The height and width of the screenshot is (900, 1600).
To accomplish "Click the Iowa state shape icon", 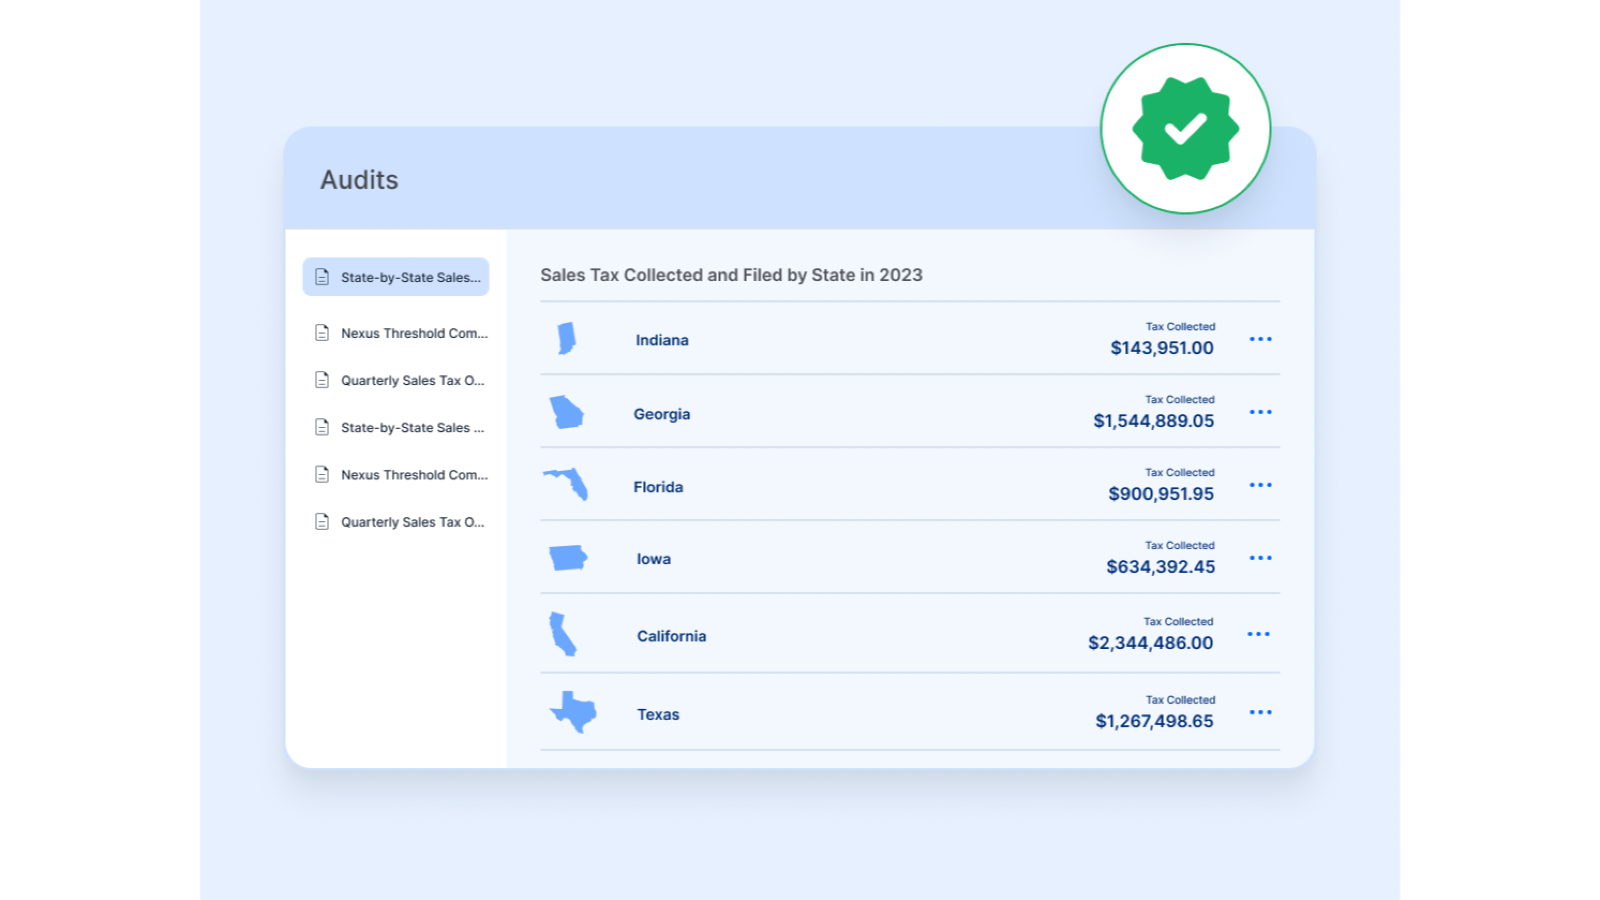I will 568,558.
